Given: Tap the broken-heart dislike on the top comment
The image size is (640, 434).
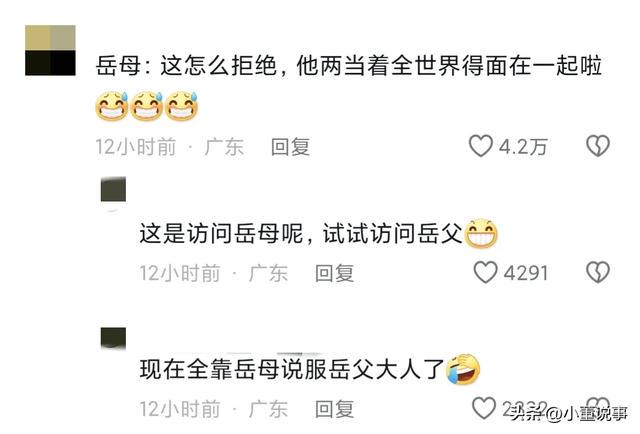Looking at the screenshot, I should (x=598, y=146).
